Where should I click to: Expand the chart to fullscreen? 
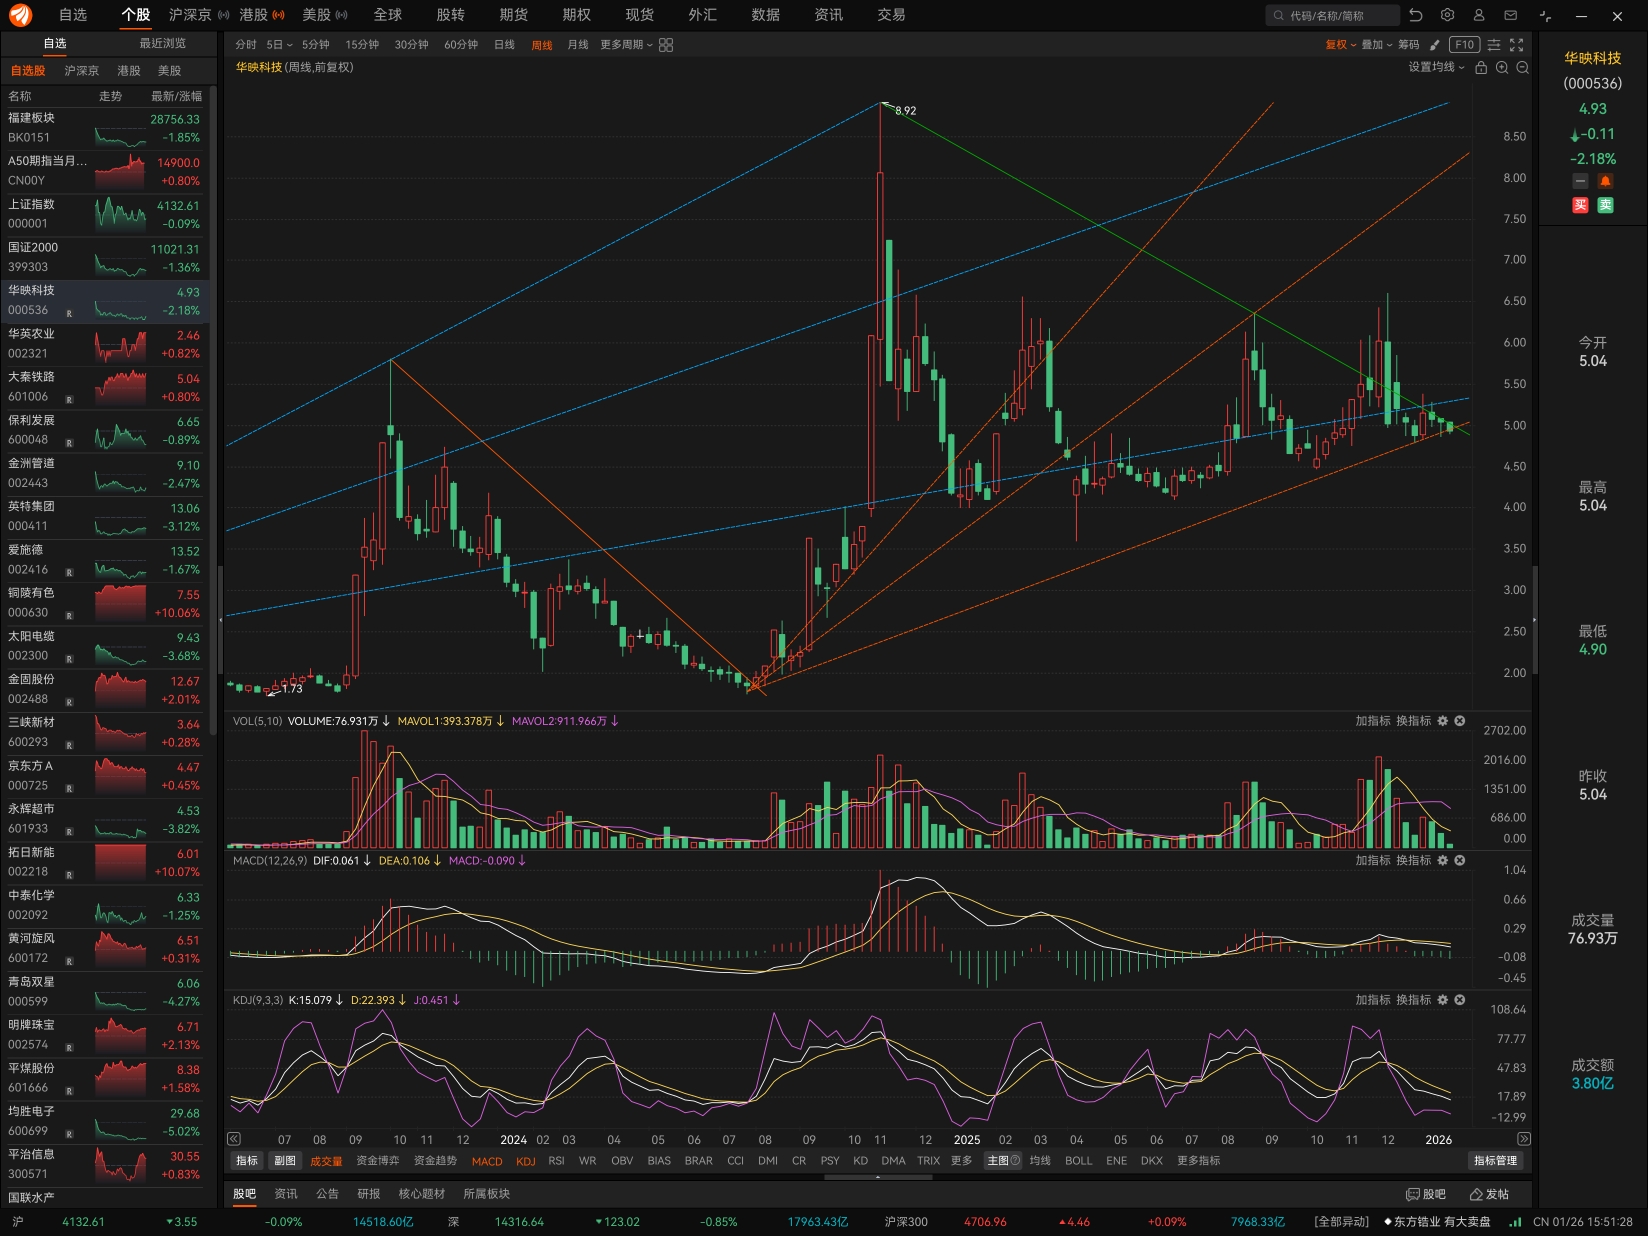point(1517,45)
